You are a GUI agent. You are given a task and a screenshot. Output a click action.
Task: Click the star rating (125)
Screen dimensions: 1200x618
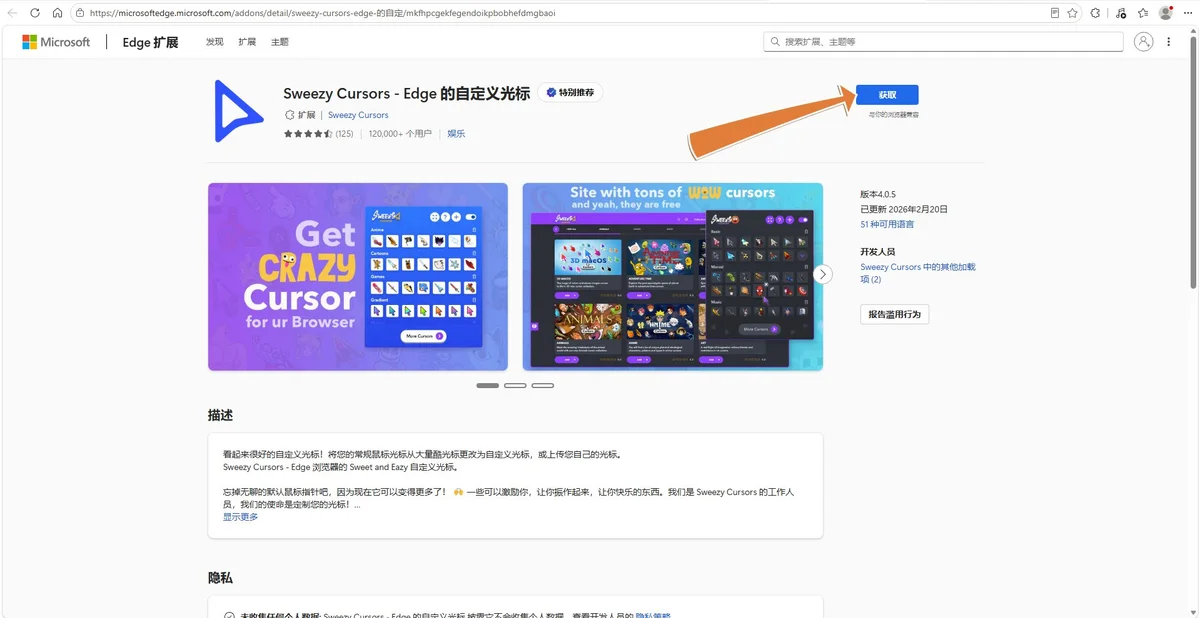[x=318, y=133]
